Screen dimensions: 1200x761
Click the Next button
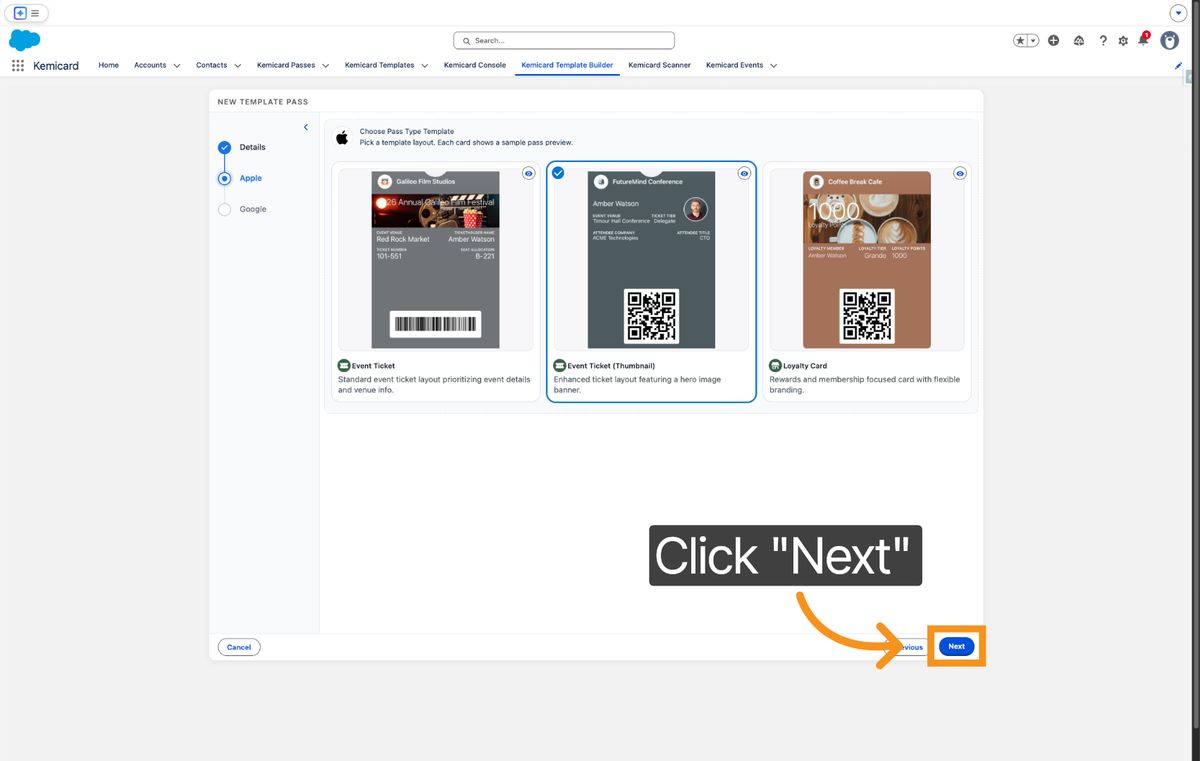(x=957, y=646)
